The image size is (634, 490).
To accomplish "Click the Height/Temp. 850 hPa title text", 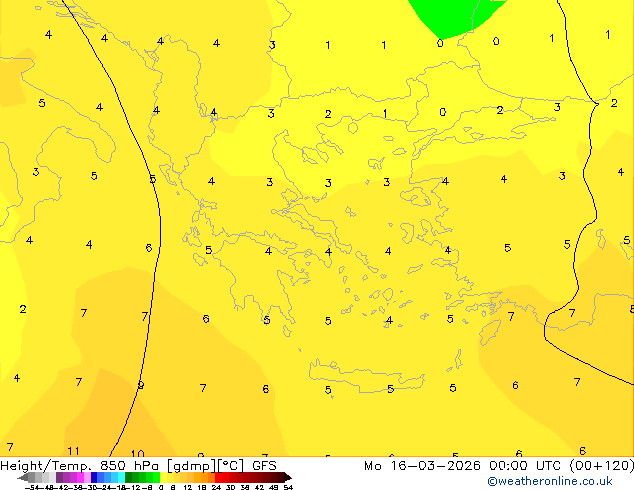I will click(82, 466).
